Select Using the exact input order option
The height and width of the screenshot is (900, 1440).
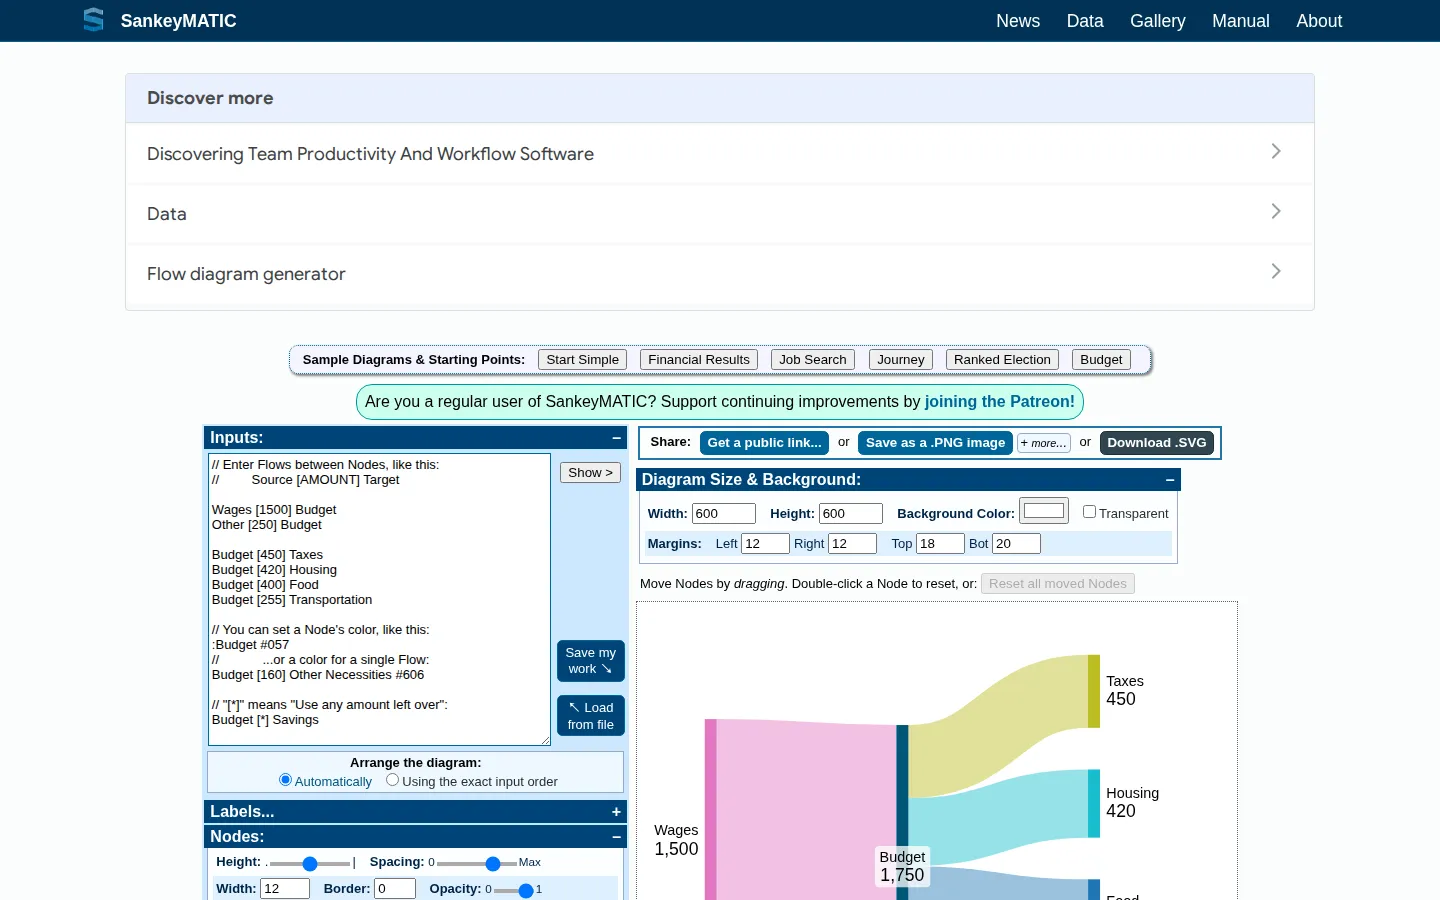[x=392, y=780]
